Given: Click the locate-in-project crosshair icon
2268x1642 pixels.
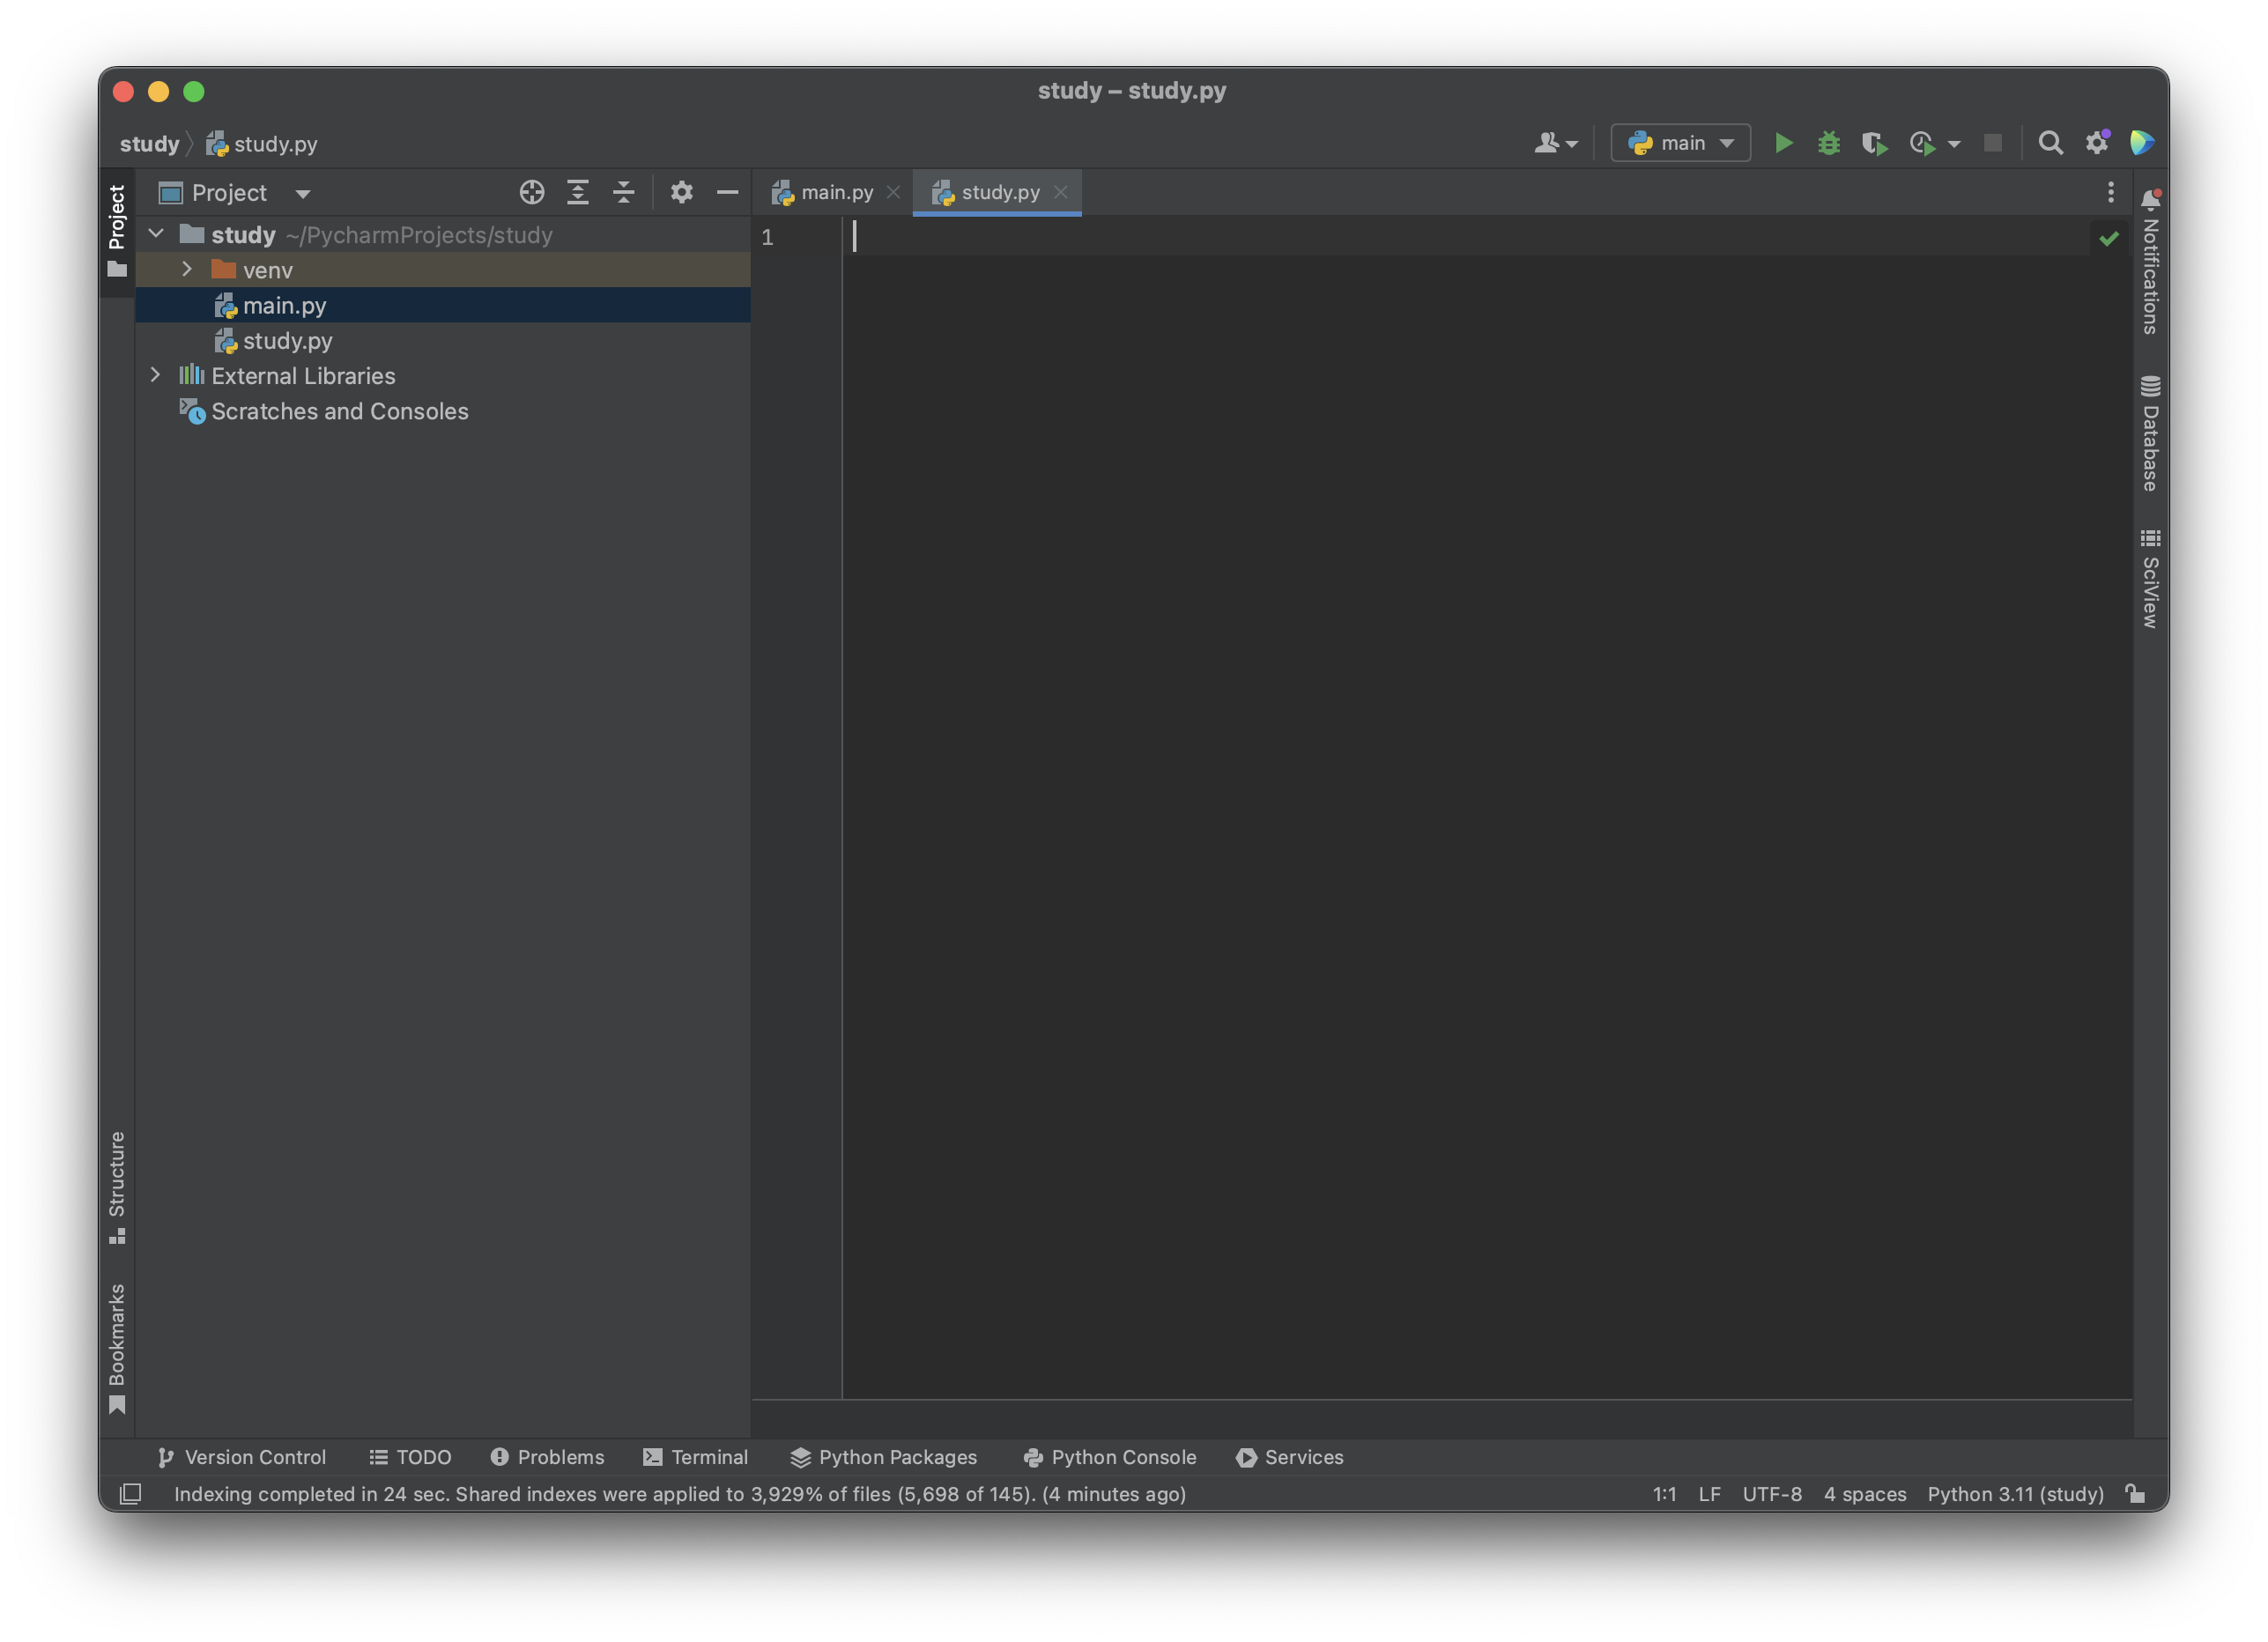Looking at the screenshot, I should click(532, 192).
